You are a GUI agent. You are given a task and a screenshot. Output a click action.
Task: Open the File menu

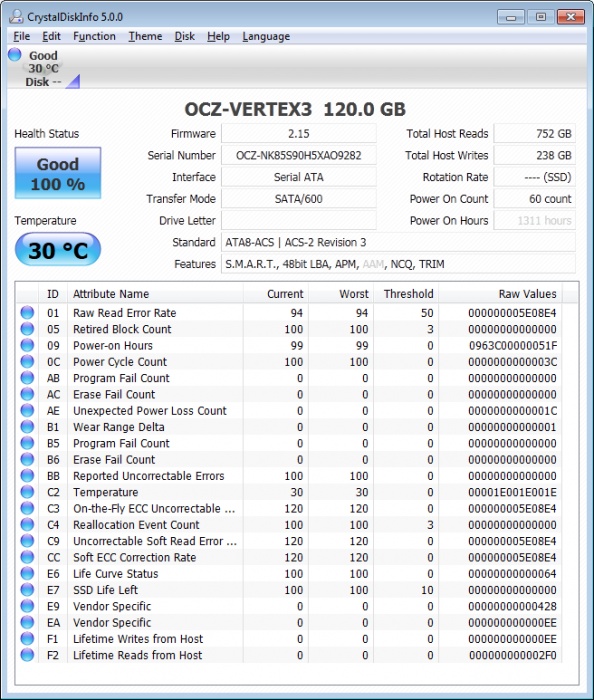click(21, 37)
